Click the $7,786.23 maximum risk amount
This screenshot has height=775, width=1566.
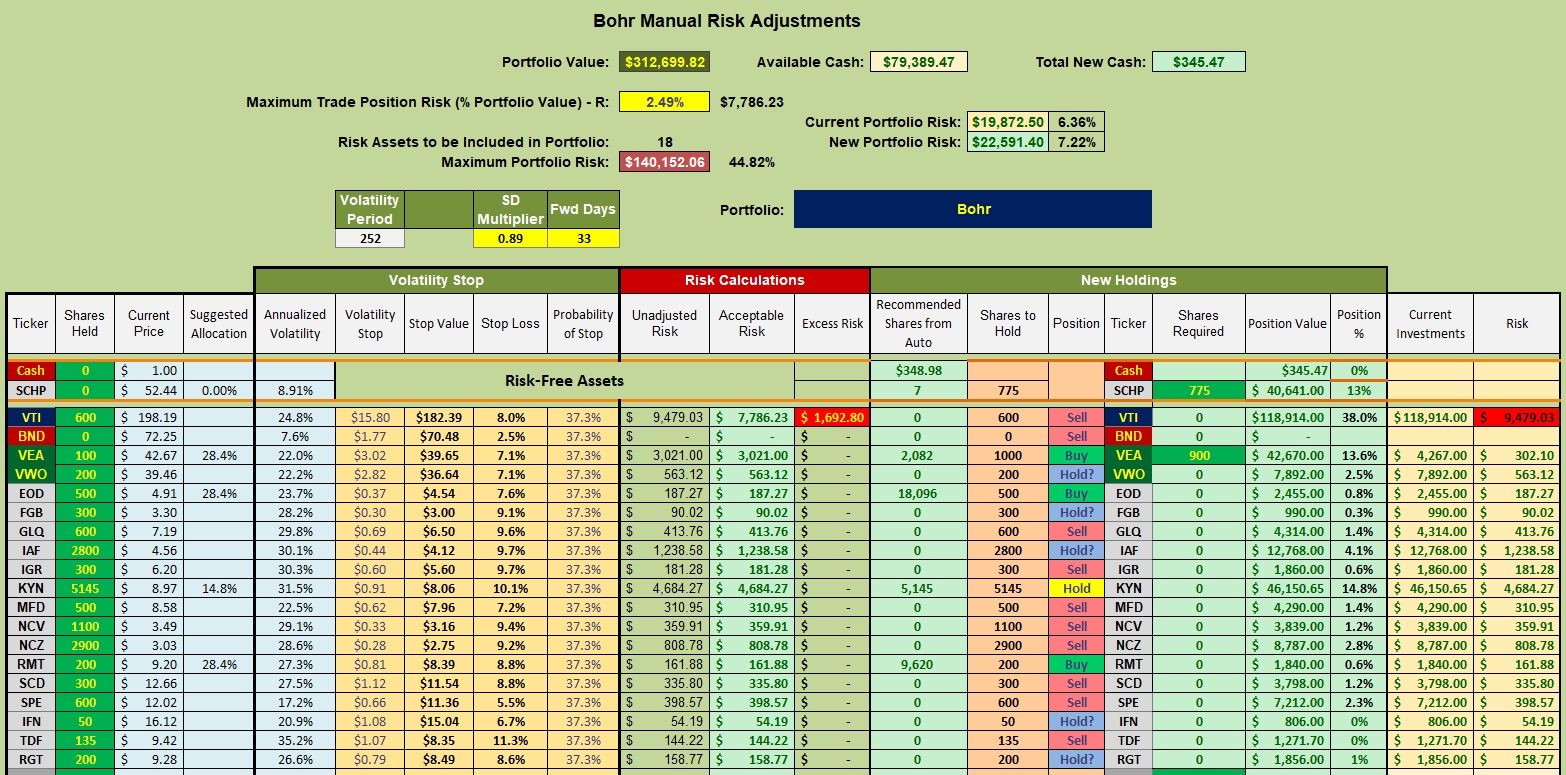point(752,102)
